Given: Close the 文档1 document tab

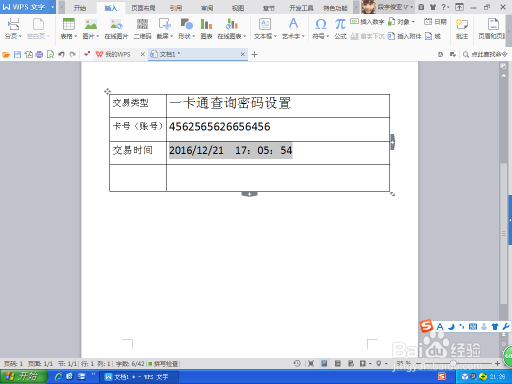Looking at the screenshot, I should 243,54.
